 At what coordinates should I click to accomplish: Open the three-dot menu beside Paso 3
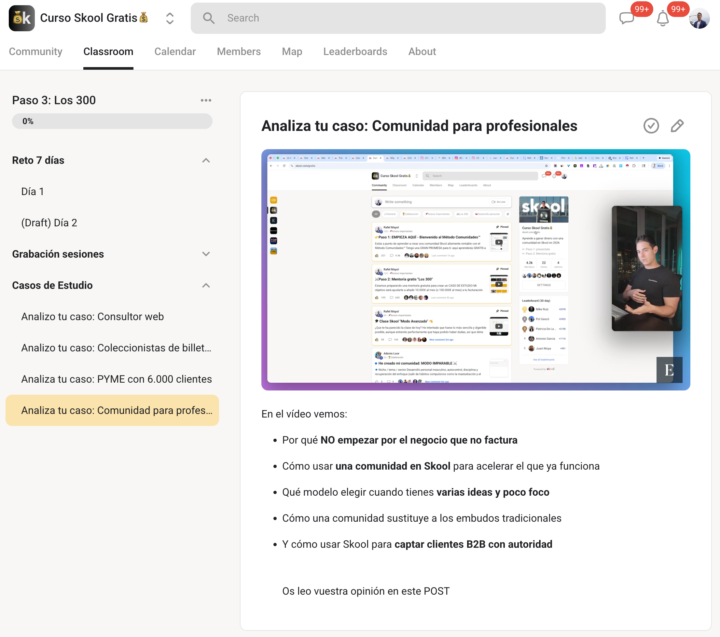tap(206, 100)
